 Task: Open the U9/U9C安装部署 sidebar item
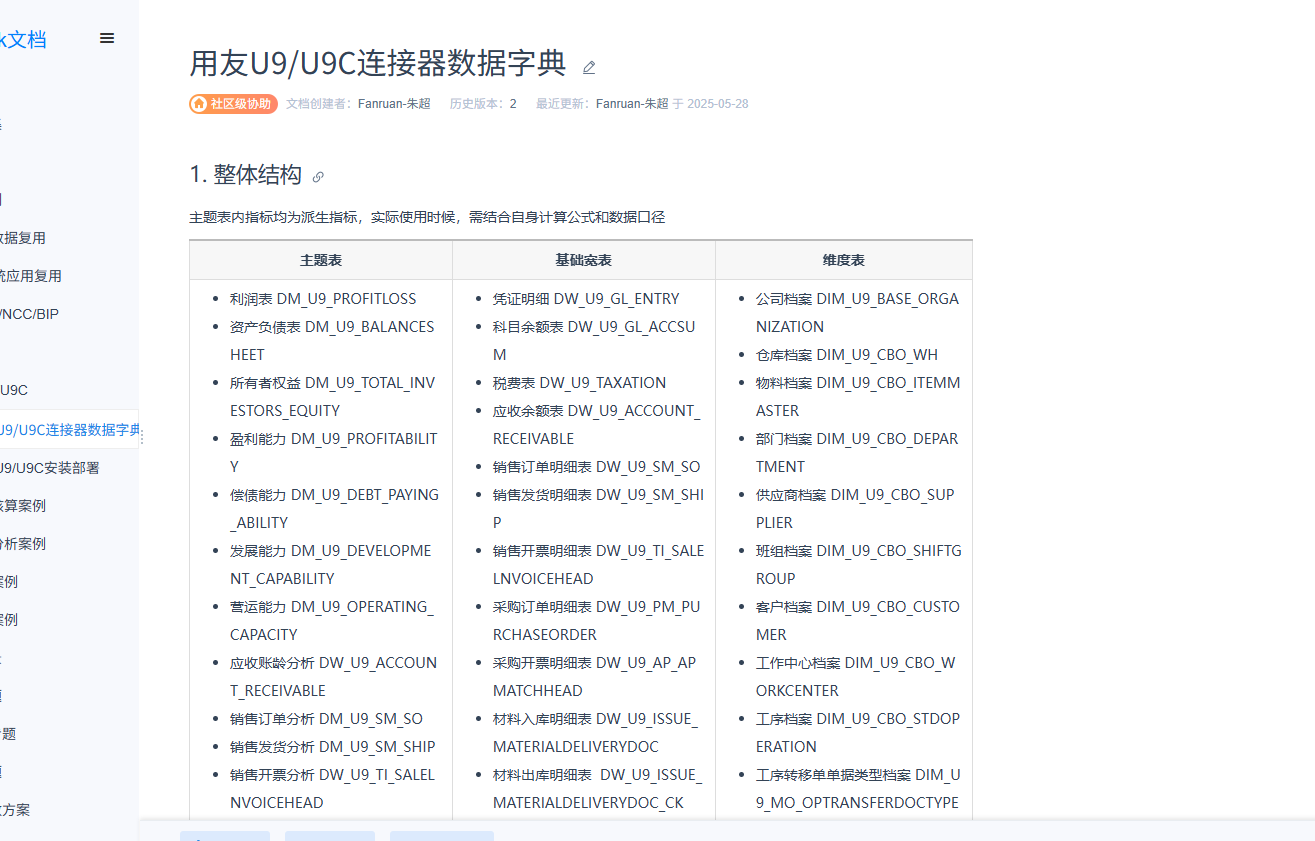[49, 468]
